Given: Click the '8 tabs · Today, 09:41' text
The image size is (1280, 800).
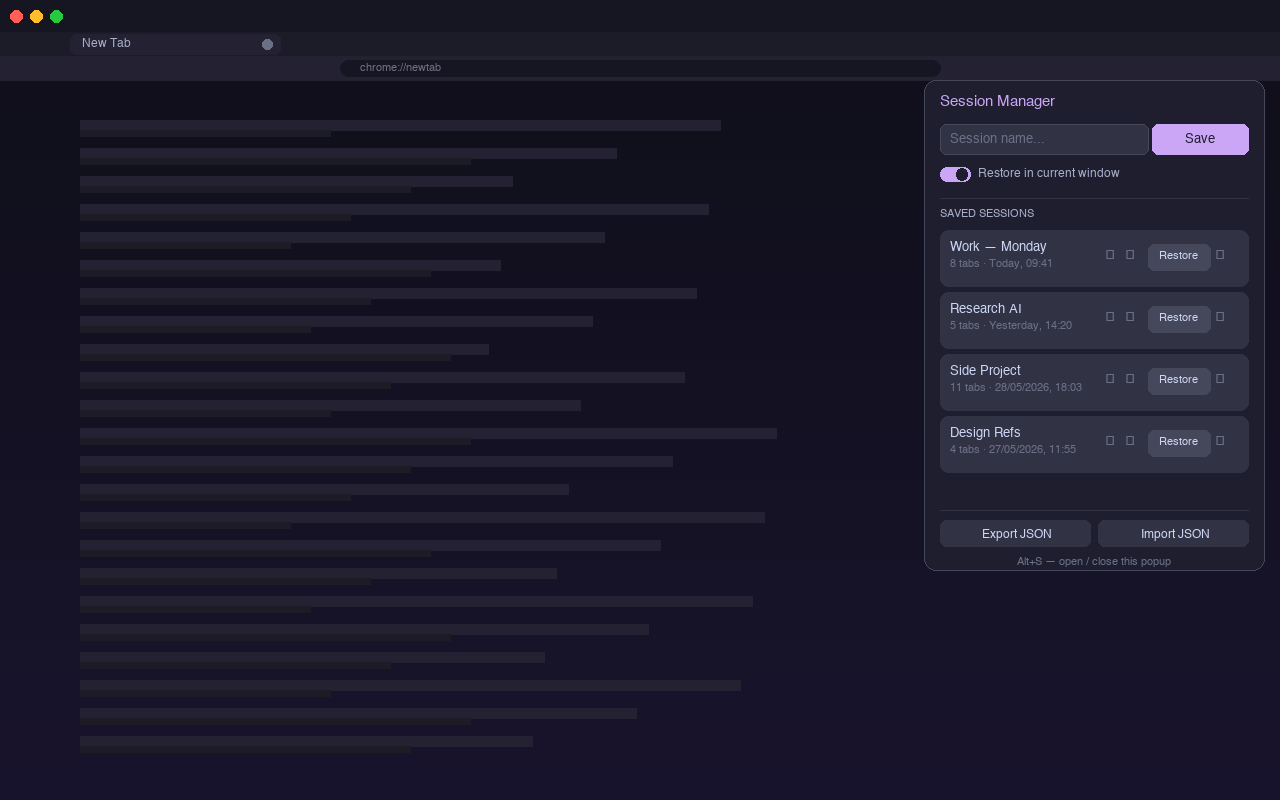Looking at the screenshot, I should (1001, 264).
